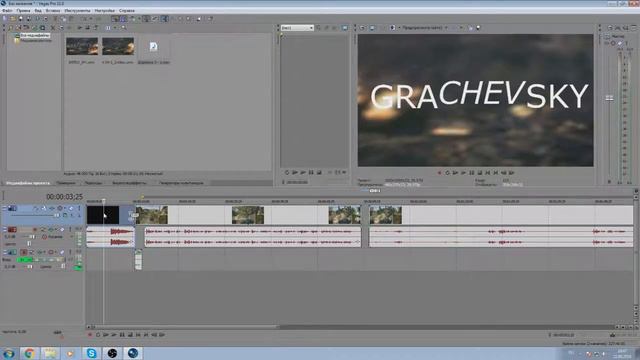Open Chrome from the Windows taskbar
640x360 pixels.
[29, 353]
